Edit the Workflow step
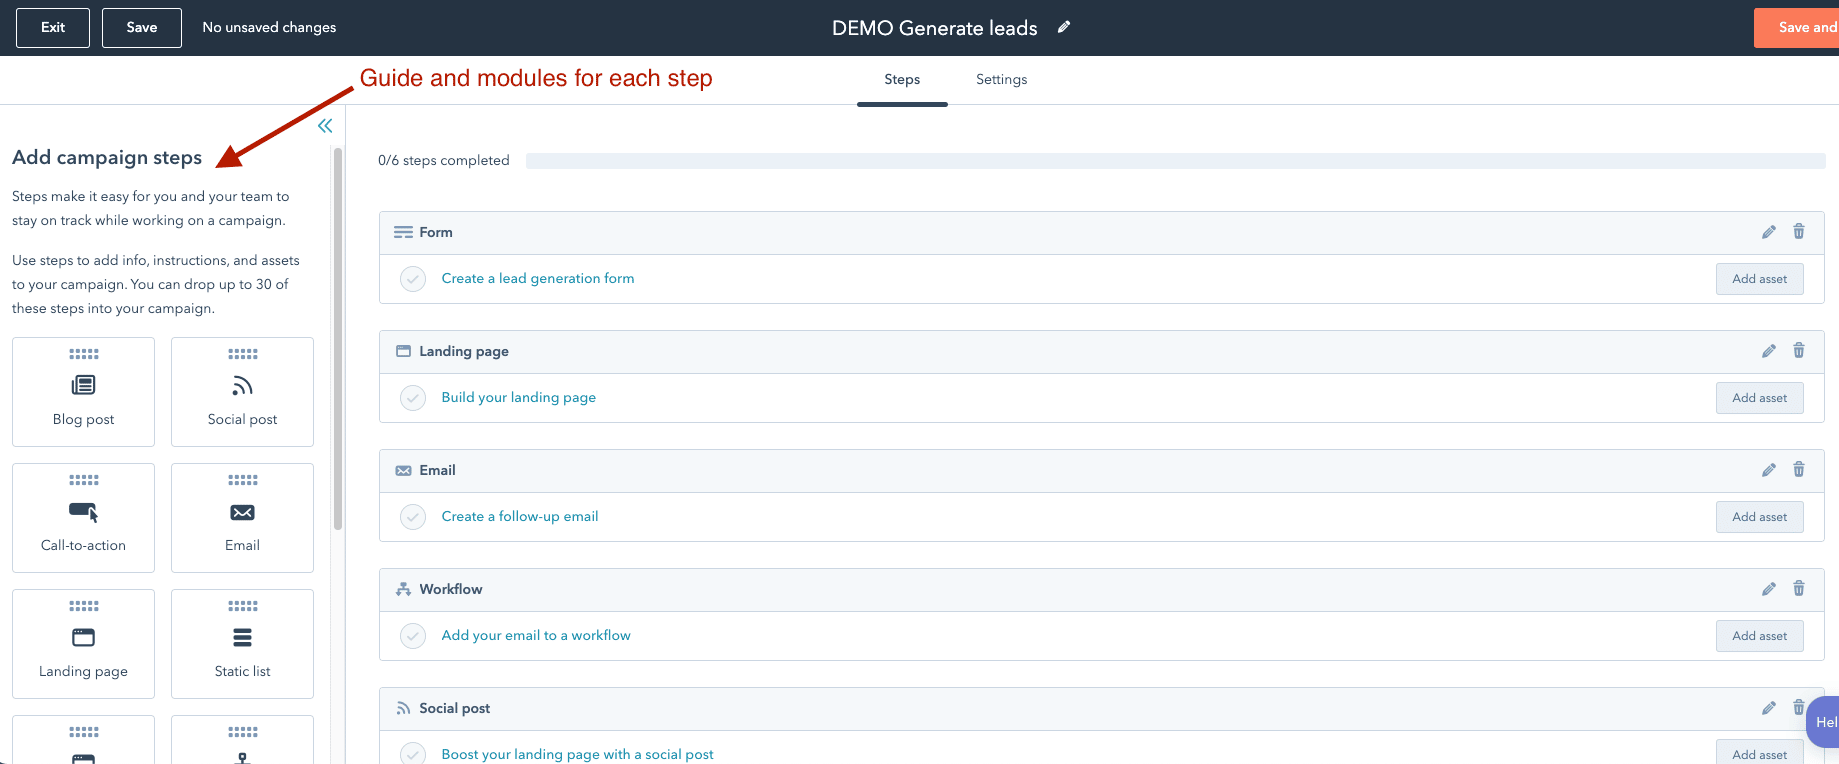 click(x=1768, y=589)
